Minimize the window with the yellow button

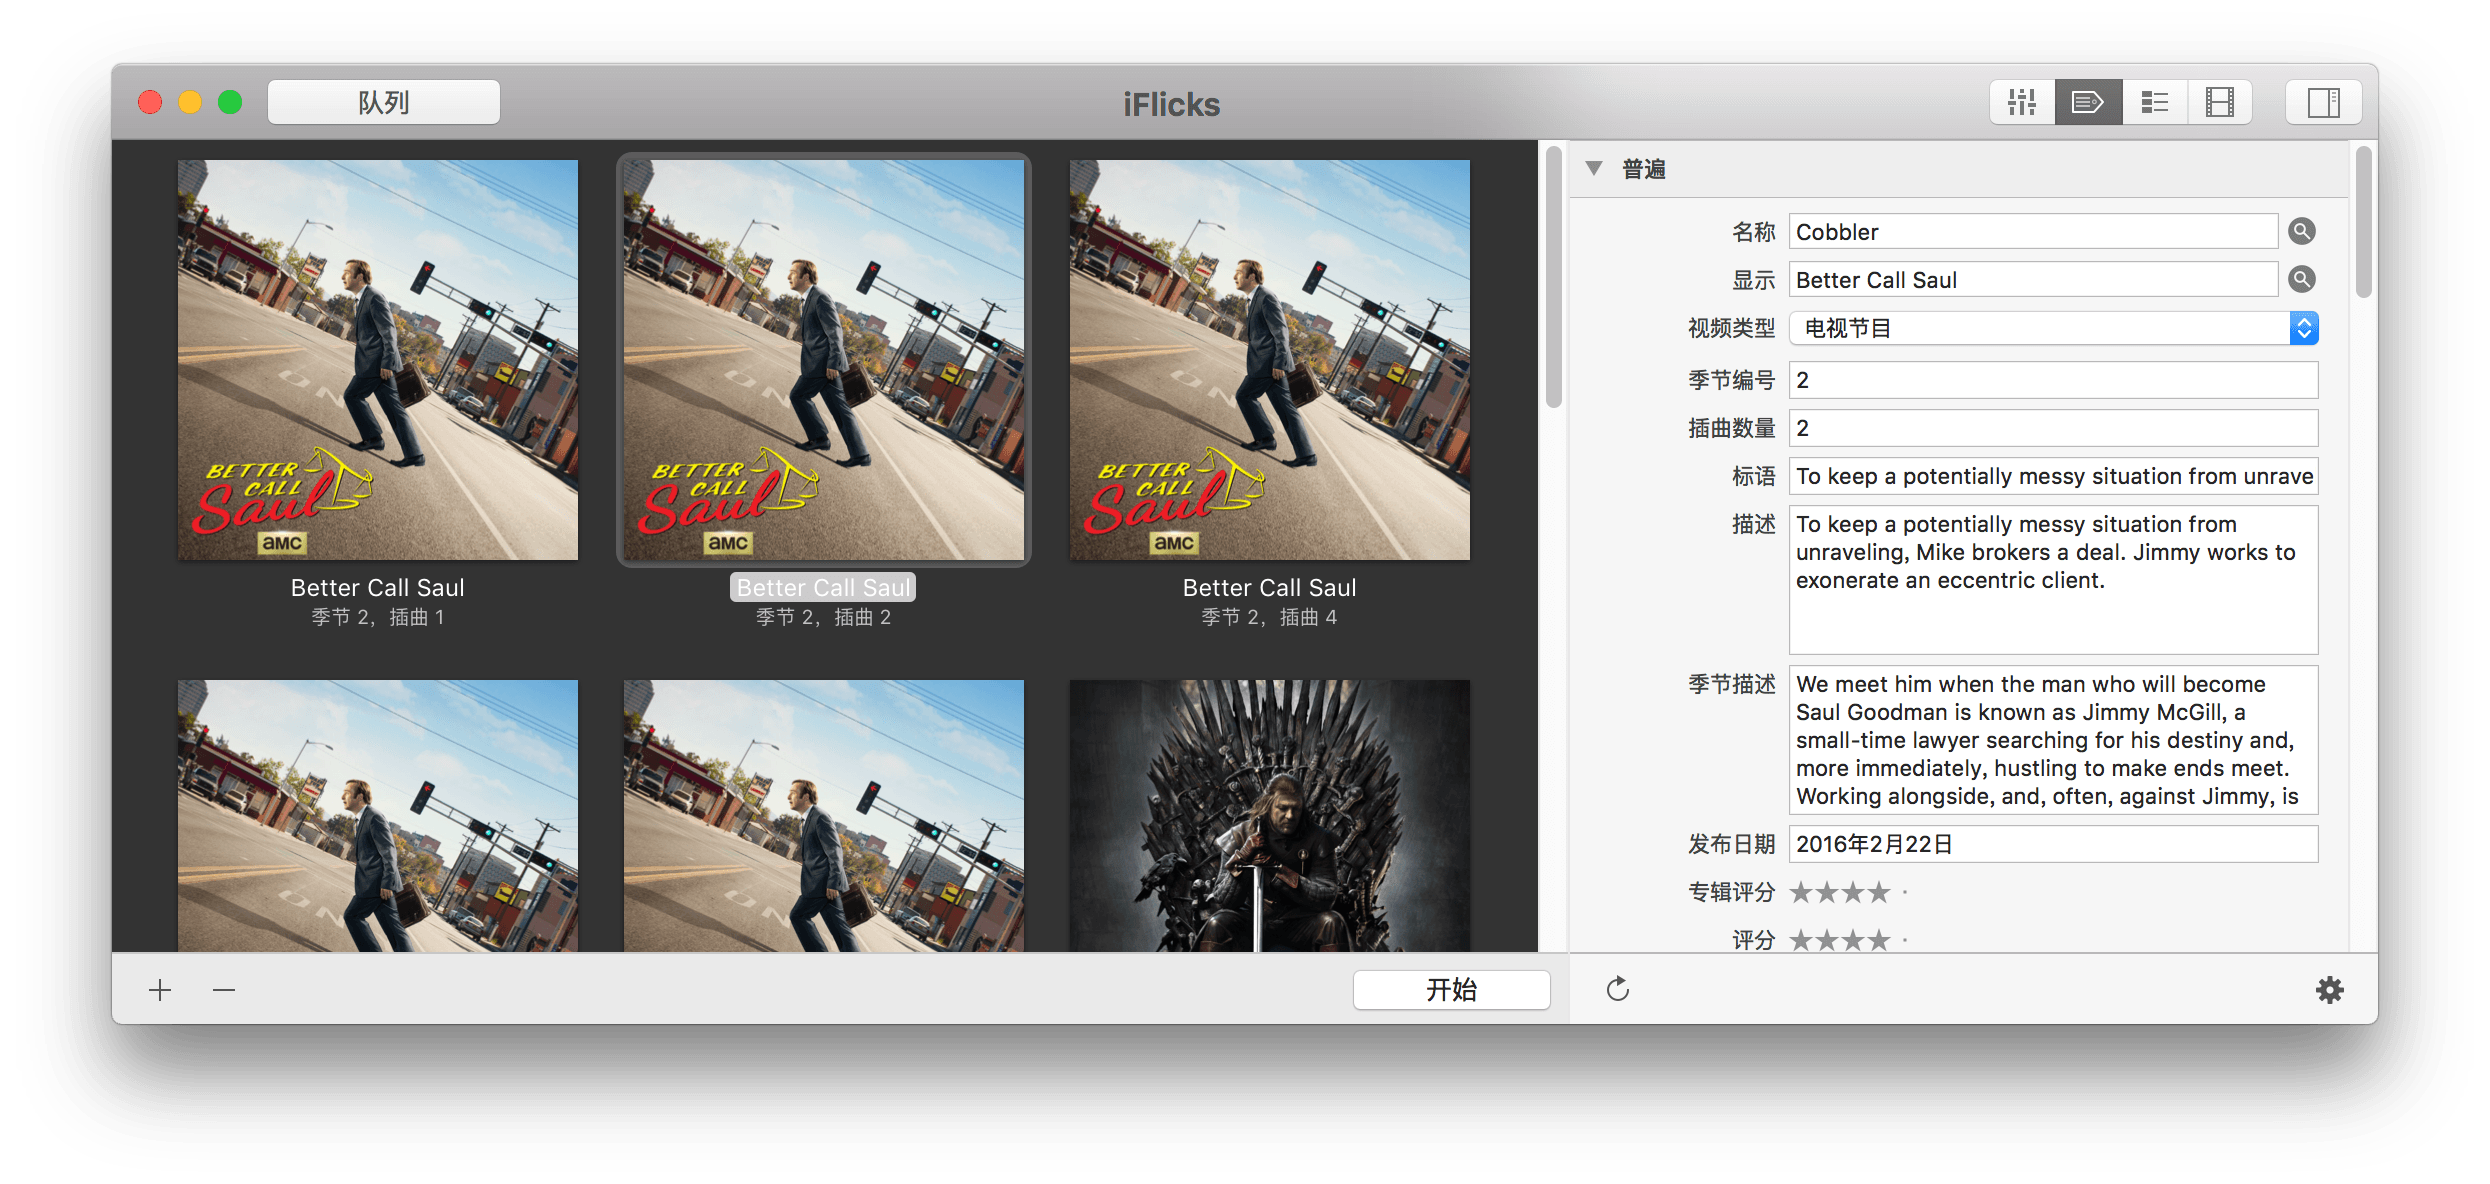pos(190,102)
